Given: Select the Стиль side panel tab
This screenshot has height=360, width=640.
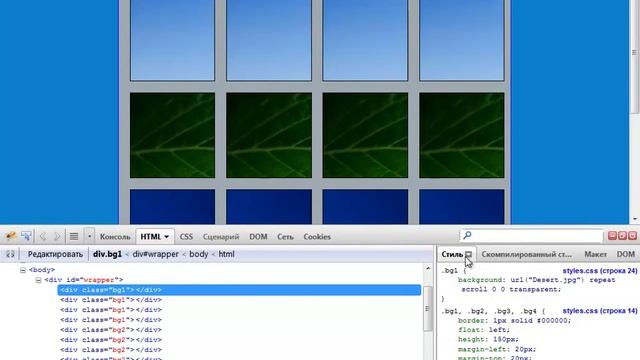Looking at the screenshot, I should coord(452,254).
